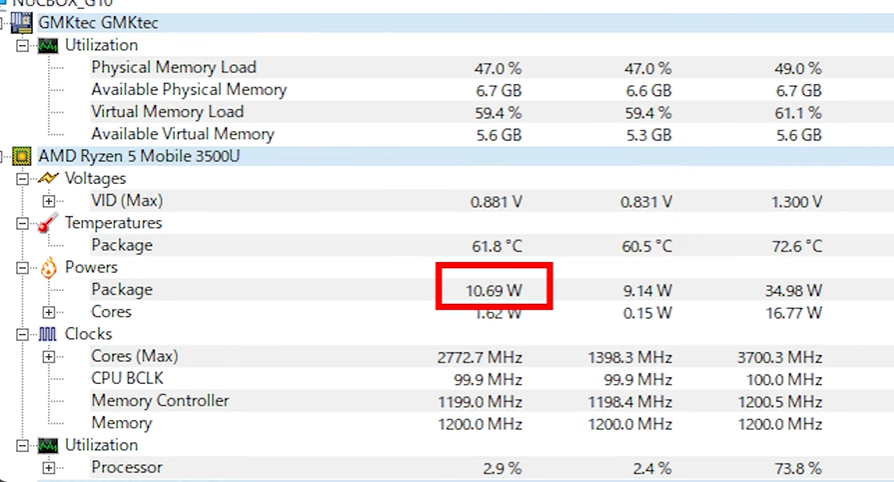
Task: Collapse the Clocks section
Action: (x=22, y=334)
